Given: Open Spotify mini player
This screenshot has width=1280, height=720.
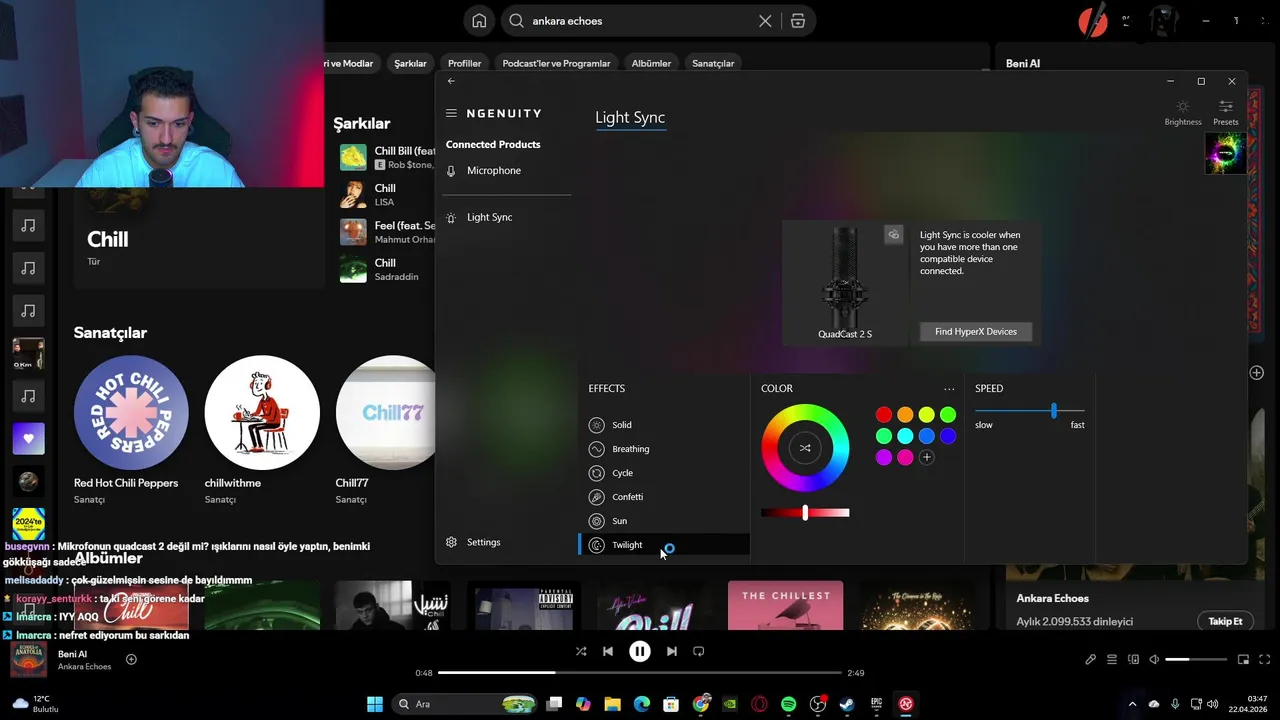Looking at the screenshot, I should [x=1244, y=660].
